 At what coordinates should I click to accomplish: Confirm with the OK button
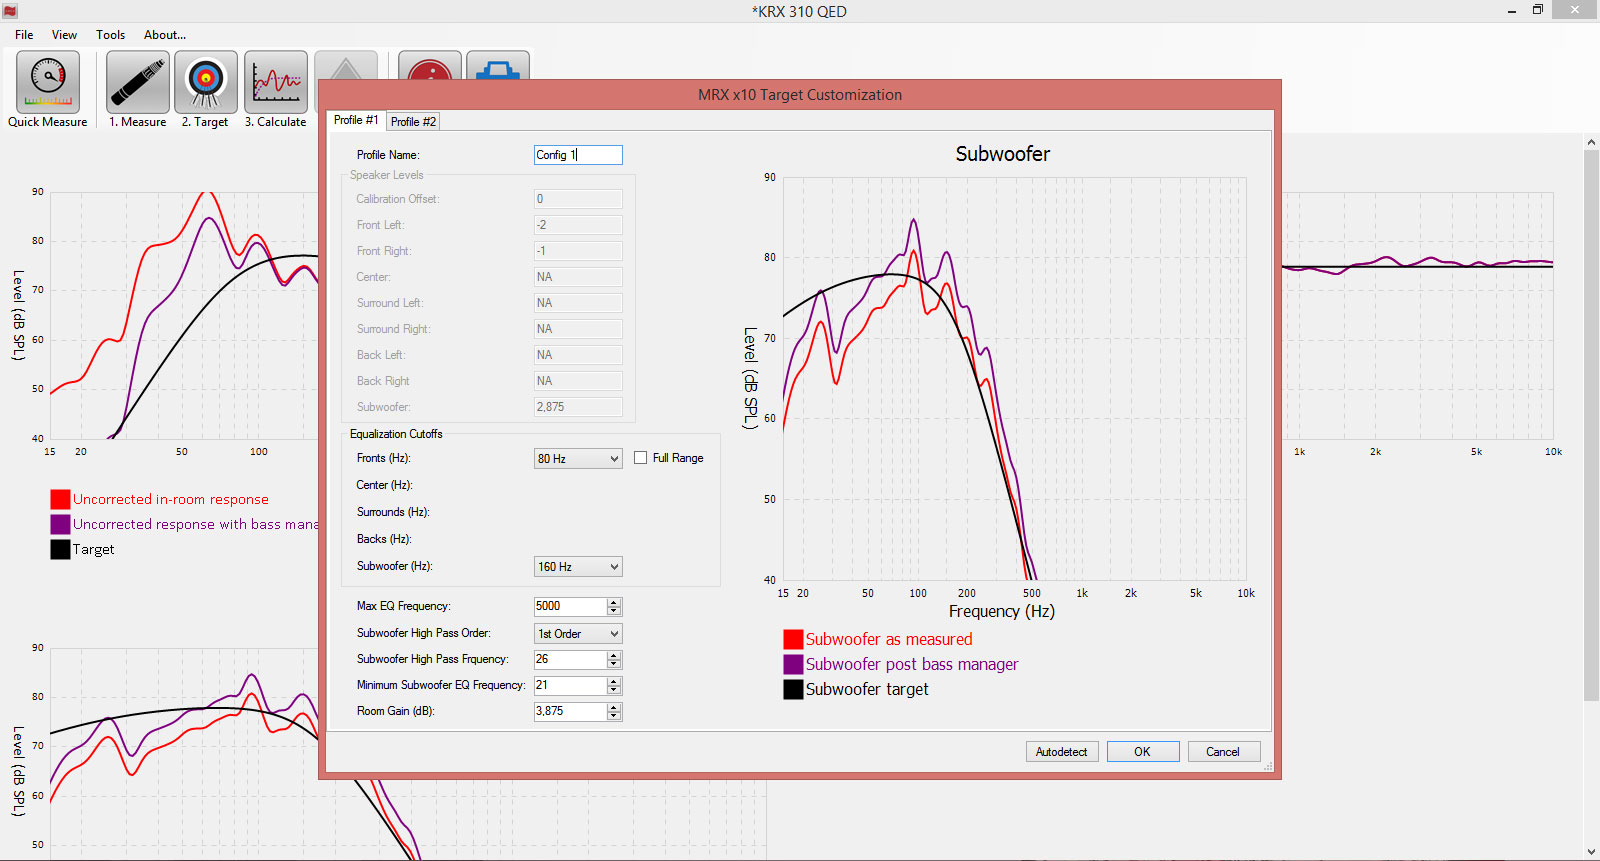pyautogui.click(x=1143, y=752)
